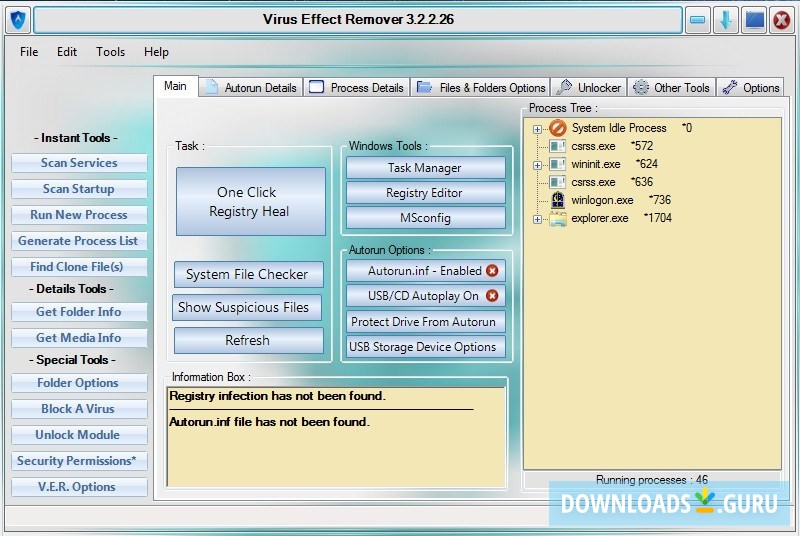The width and height of the screenshot is (800, 536).
Task: Click the Block A Virus button
Action: (x=79, y=410)
